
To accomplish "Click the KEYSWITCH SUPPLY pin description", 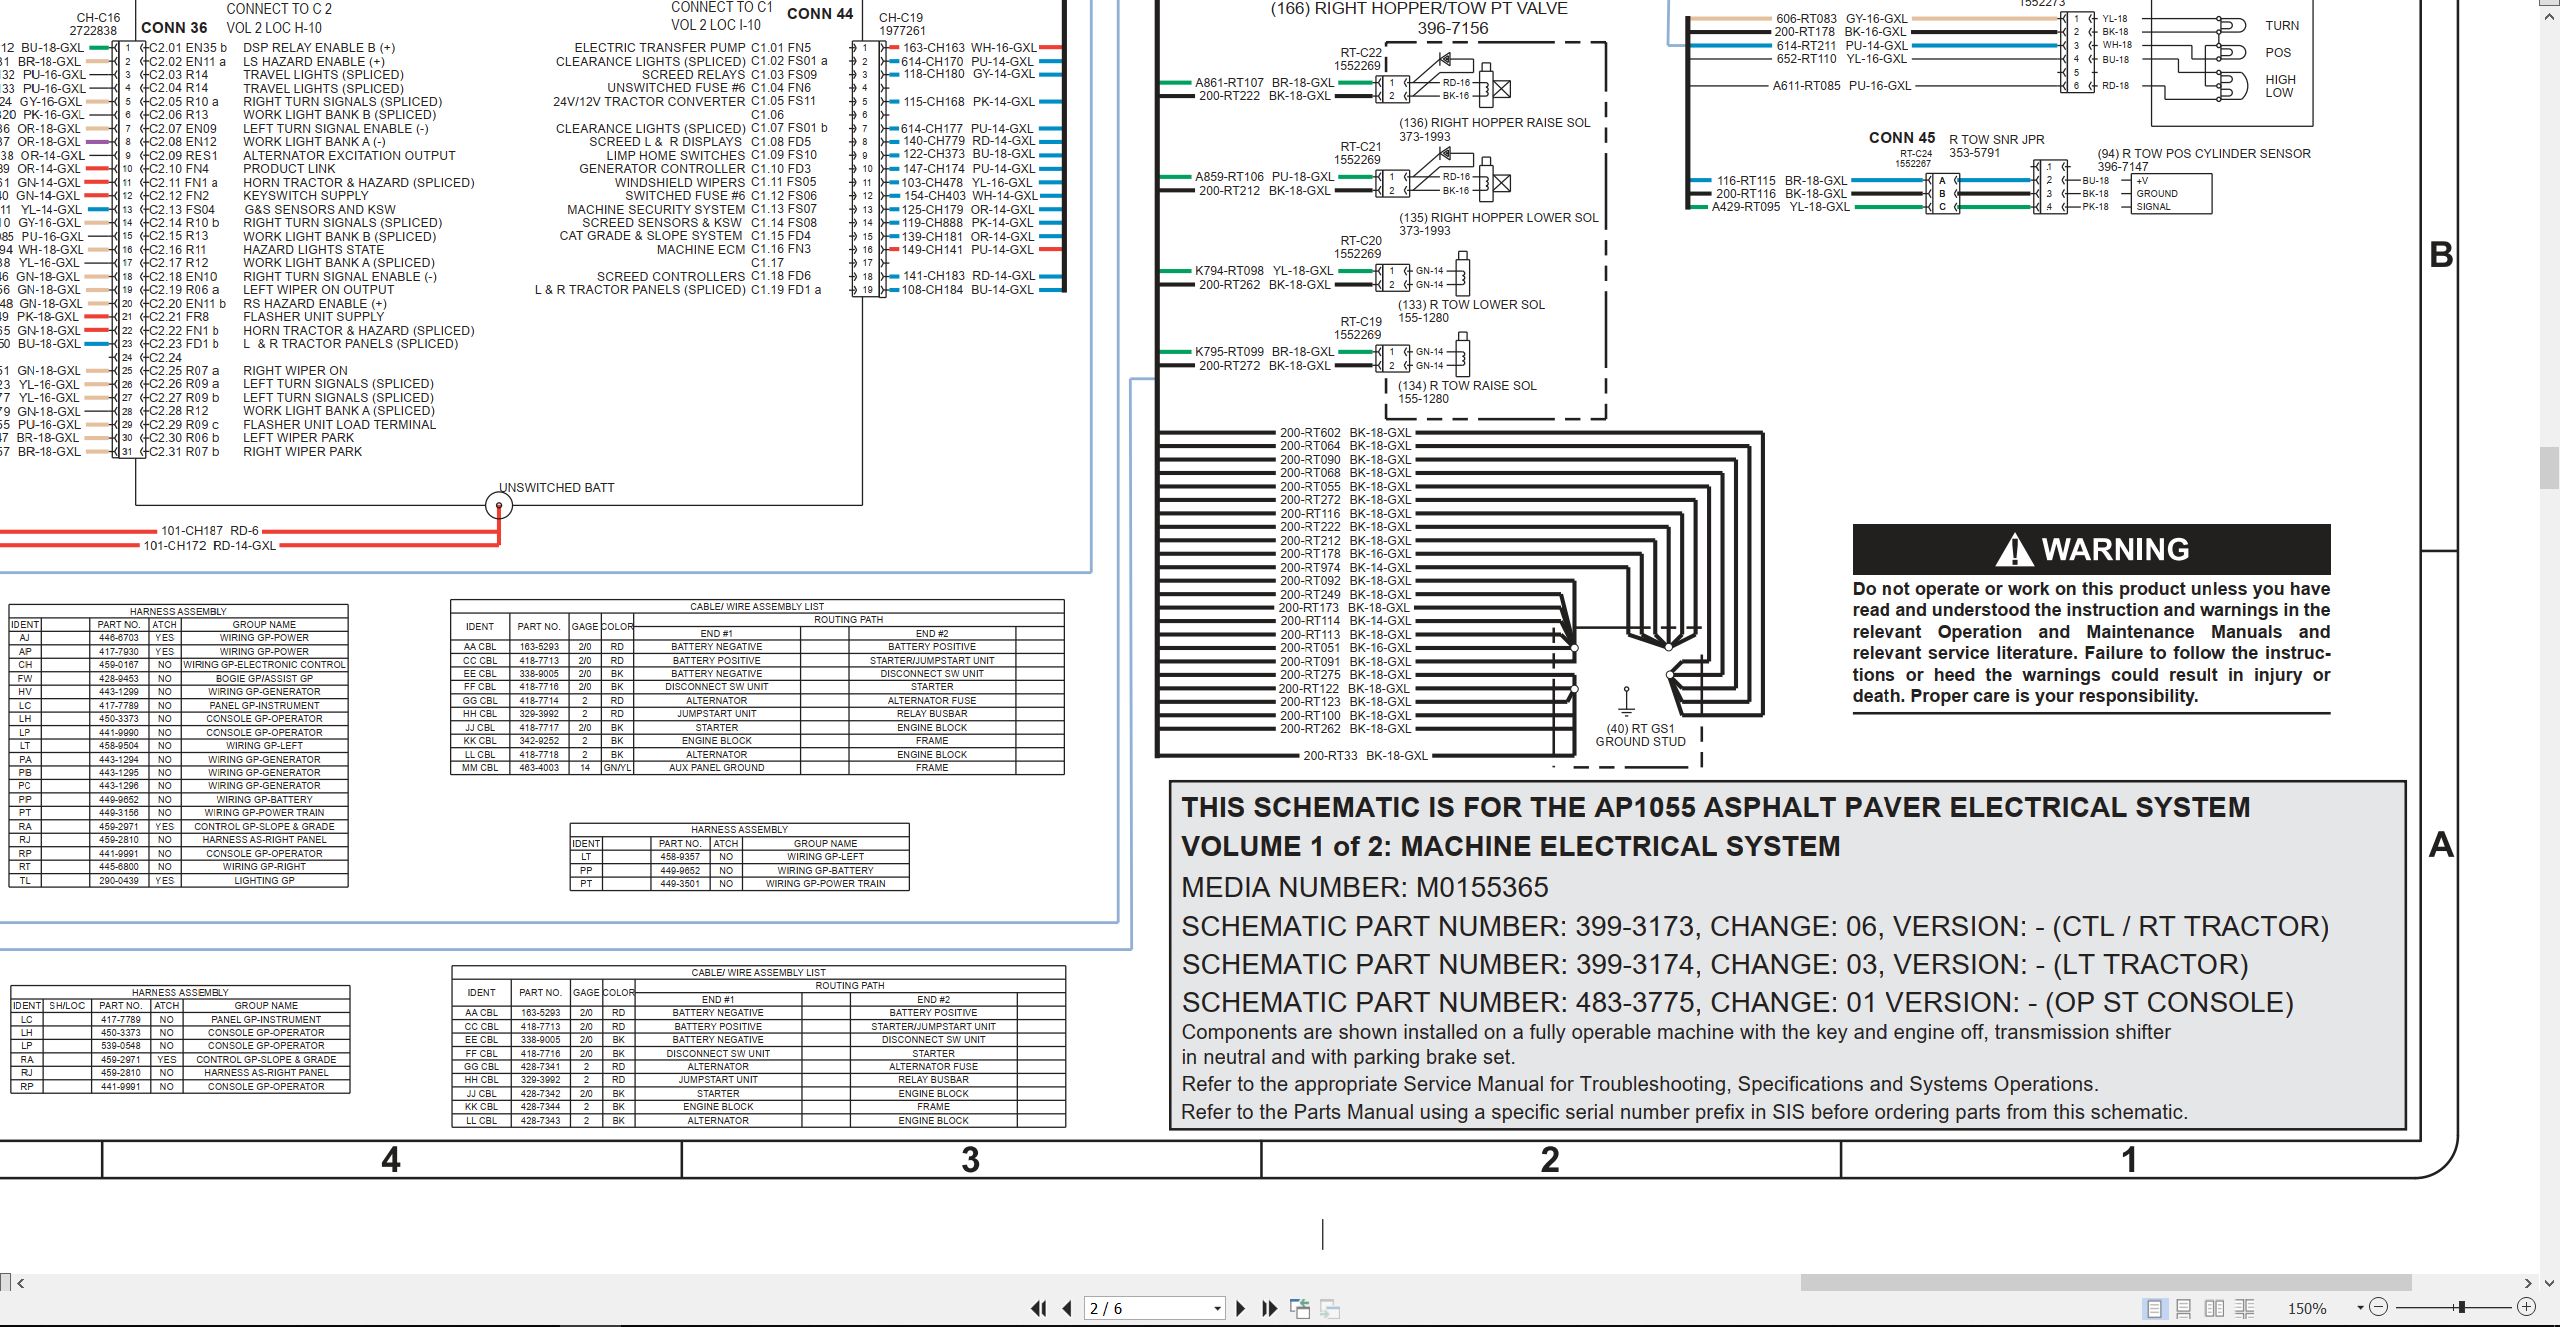I will coord(305,196).
